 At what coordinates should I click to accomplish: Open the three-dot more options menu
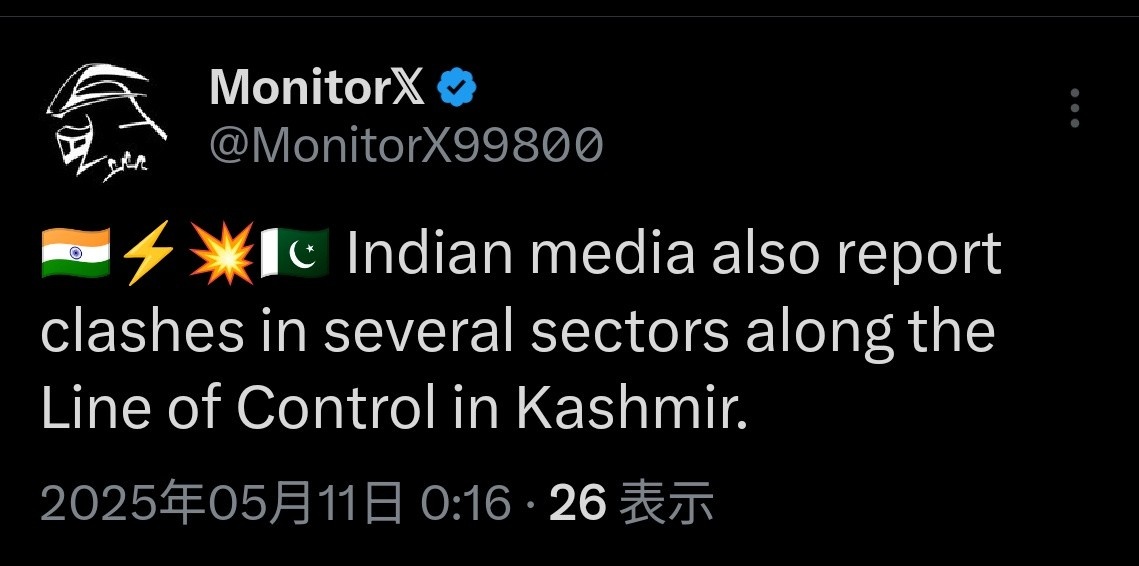tap(1074, 108)
